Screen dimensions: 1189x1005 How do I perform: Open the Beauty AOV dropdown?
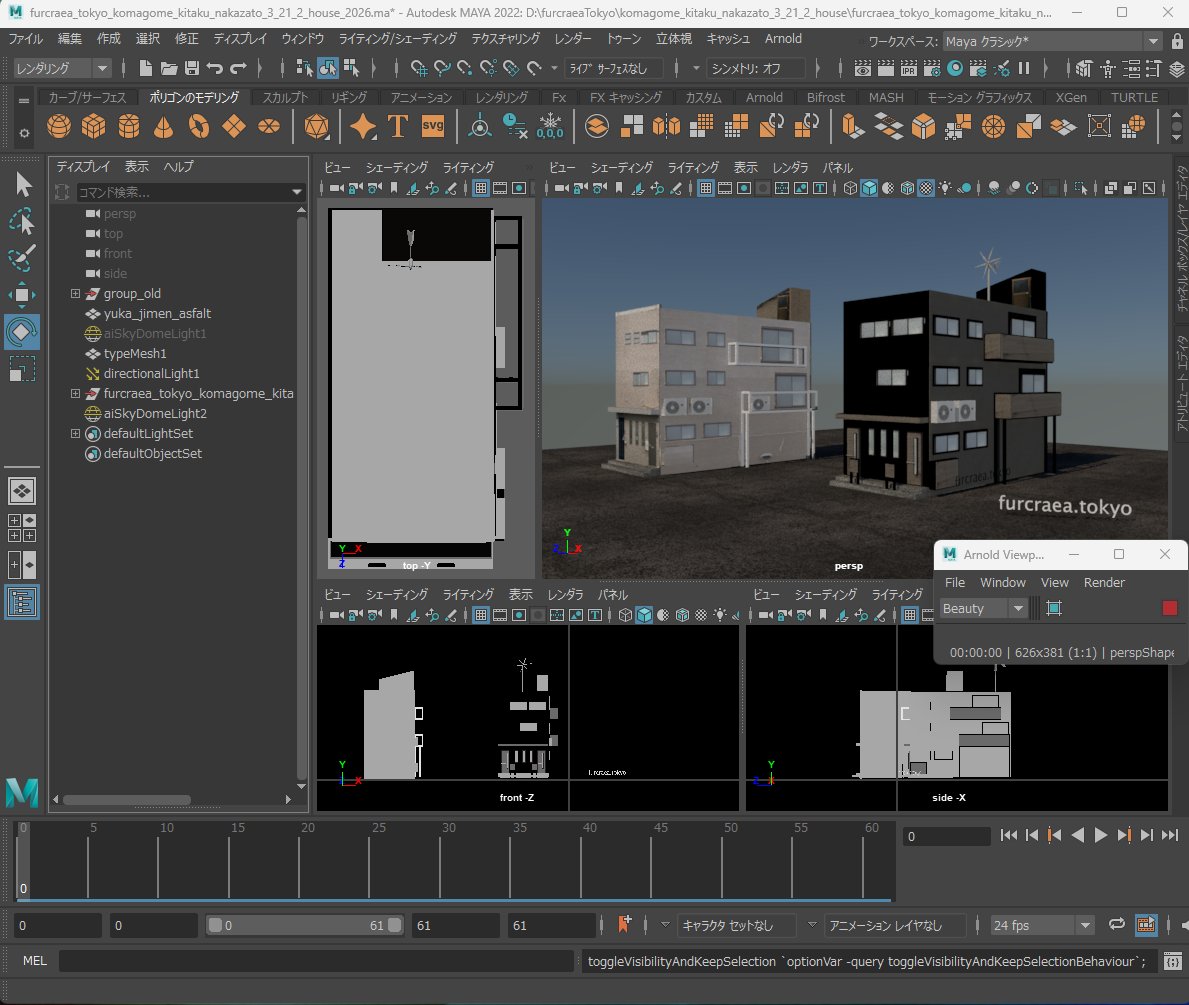(984, 608)
